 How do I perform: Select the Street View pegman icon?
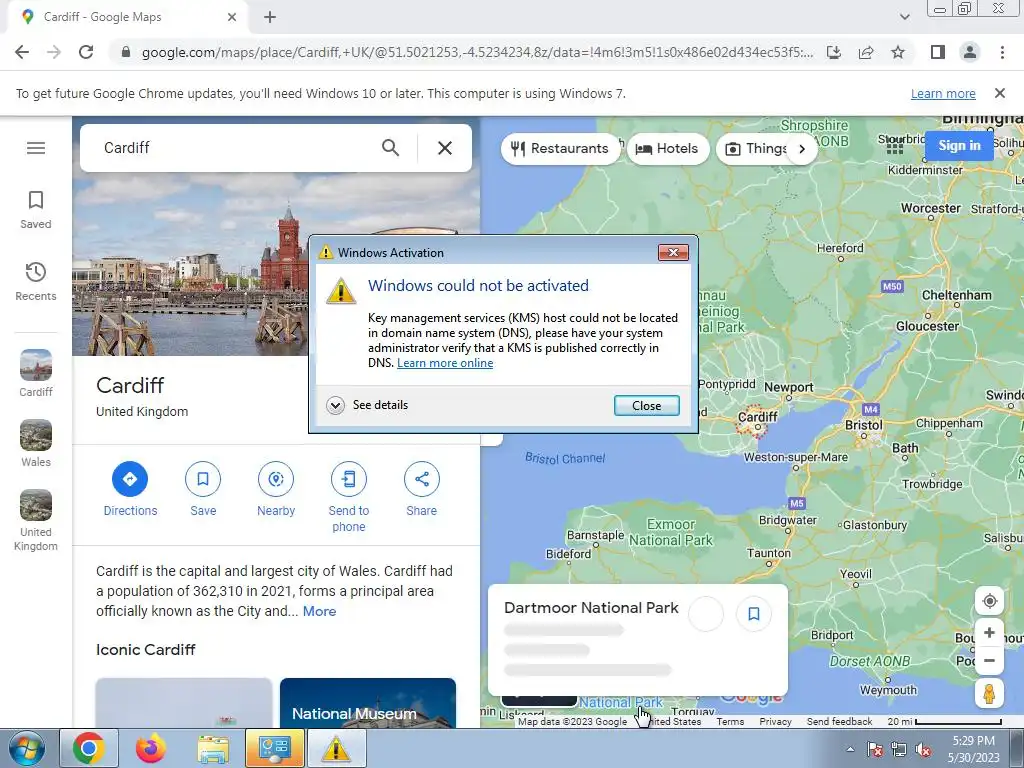(989, 693)
